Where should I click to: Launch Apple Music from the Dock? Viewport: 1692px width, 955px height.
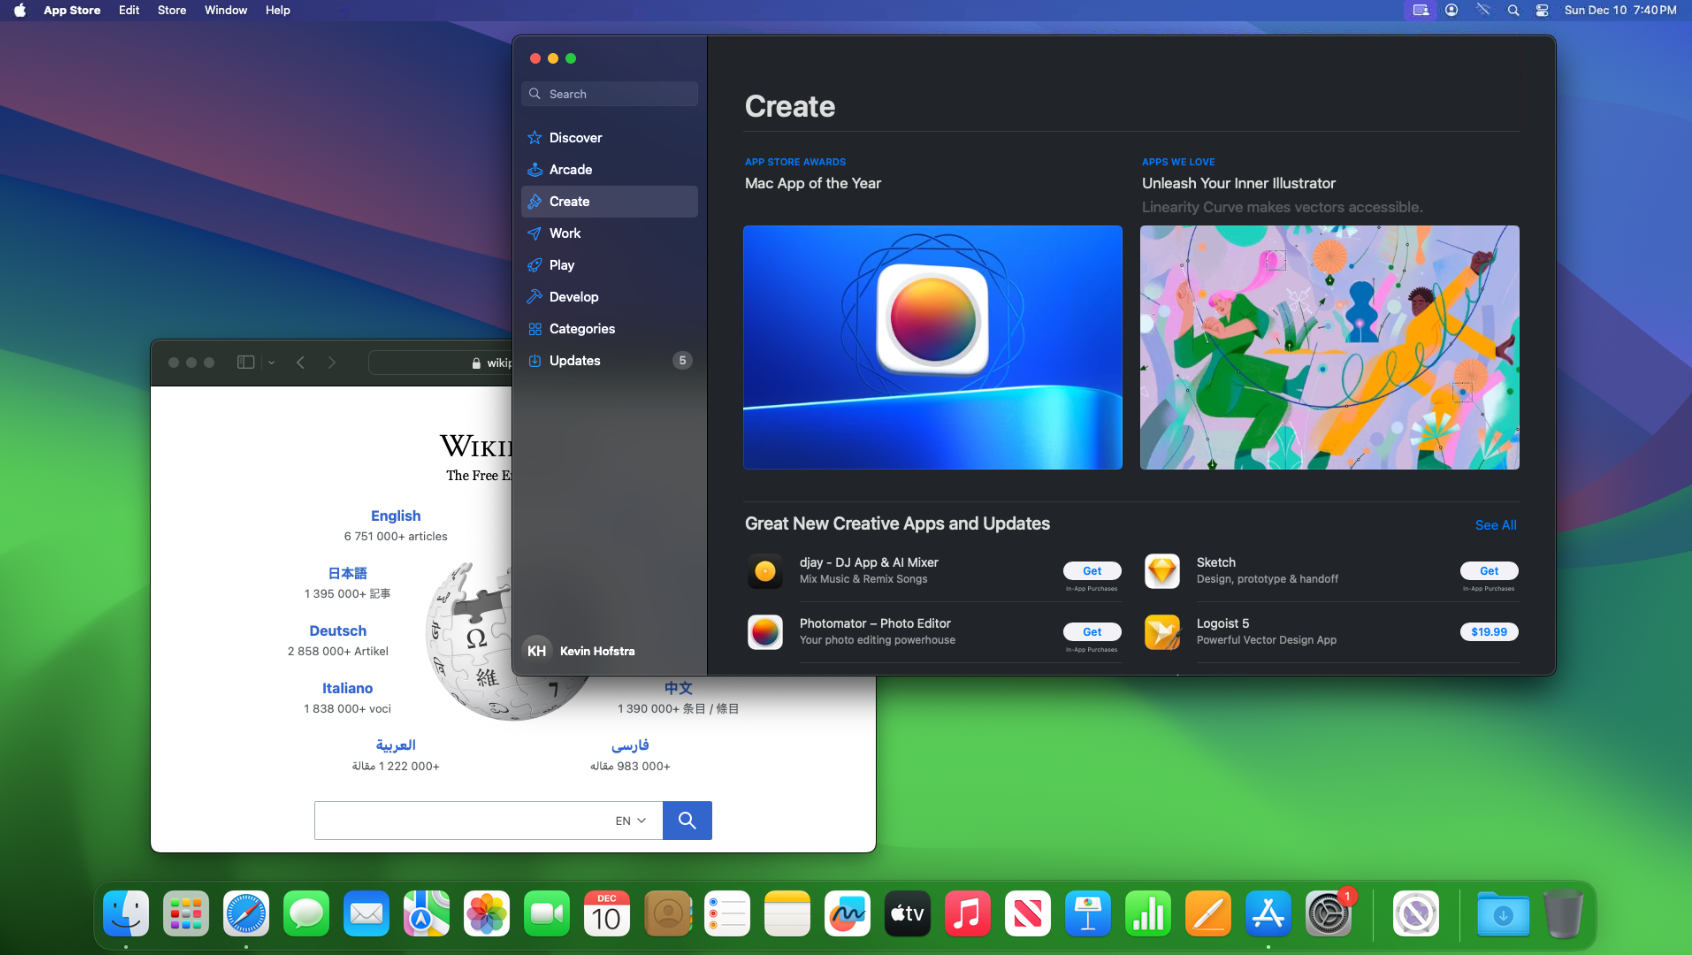(967, 913)
